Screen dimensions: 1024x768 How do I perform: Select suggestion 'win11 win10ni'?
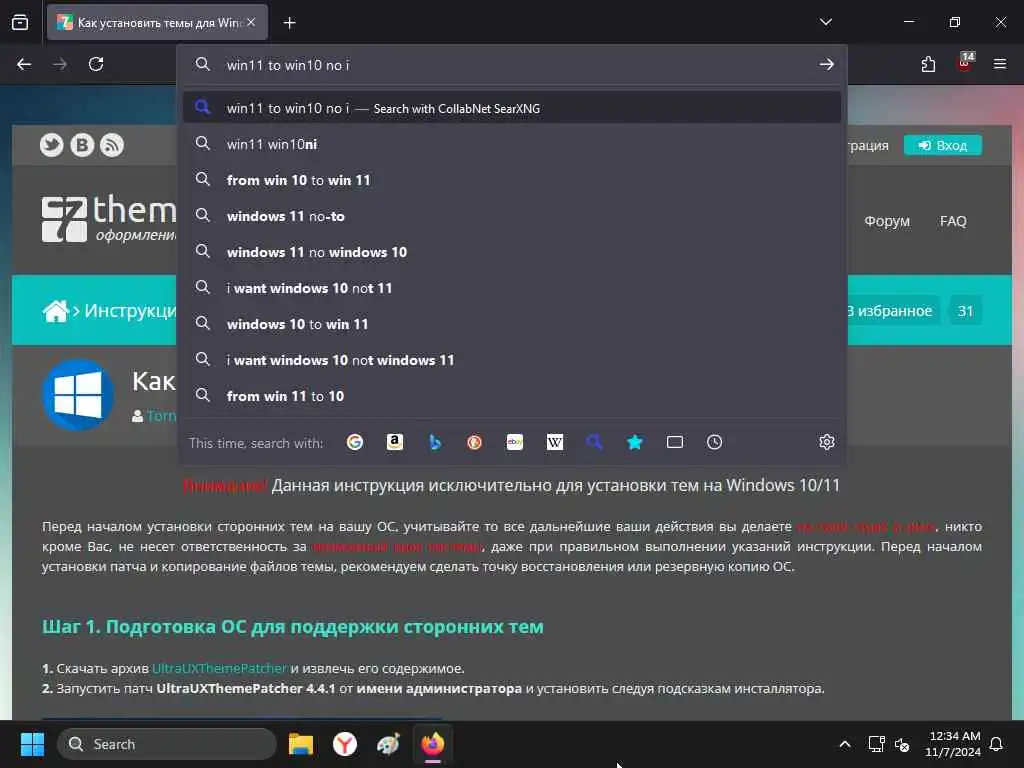[512, 144]
